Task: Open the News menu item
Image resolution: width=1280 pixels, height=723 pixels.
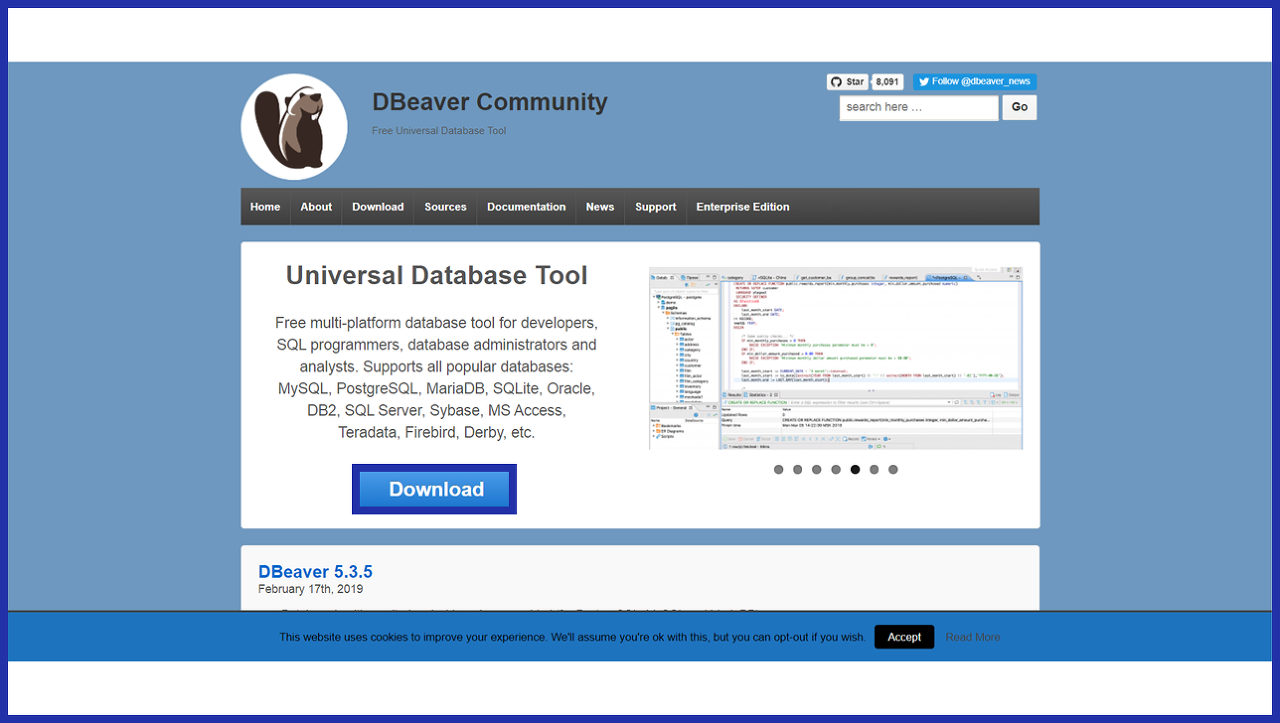Action: tap(600, 207)
